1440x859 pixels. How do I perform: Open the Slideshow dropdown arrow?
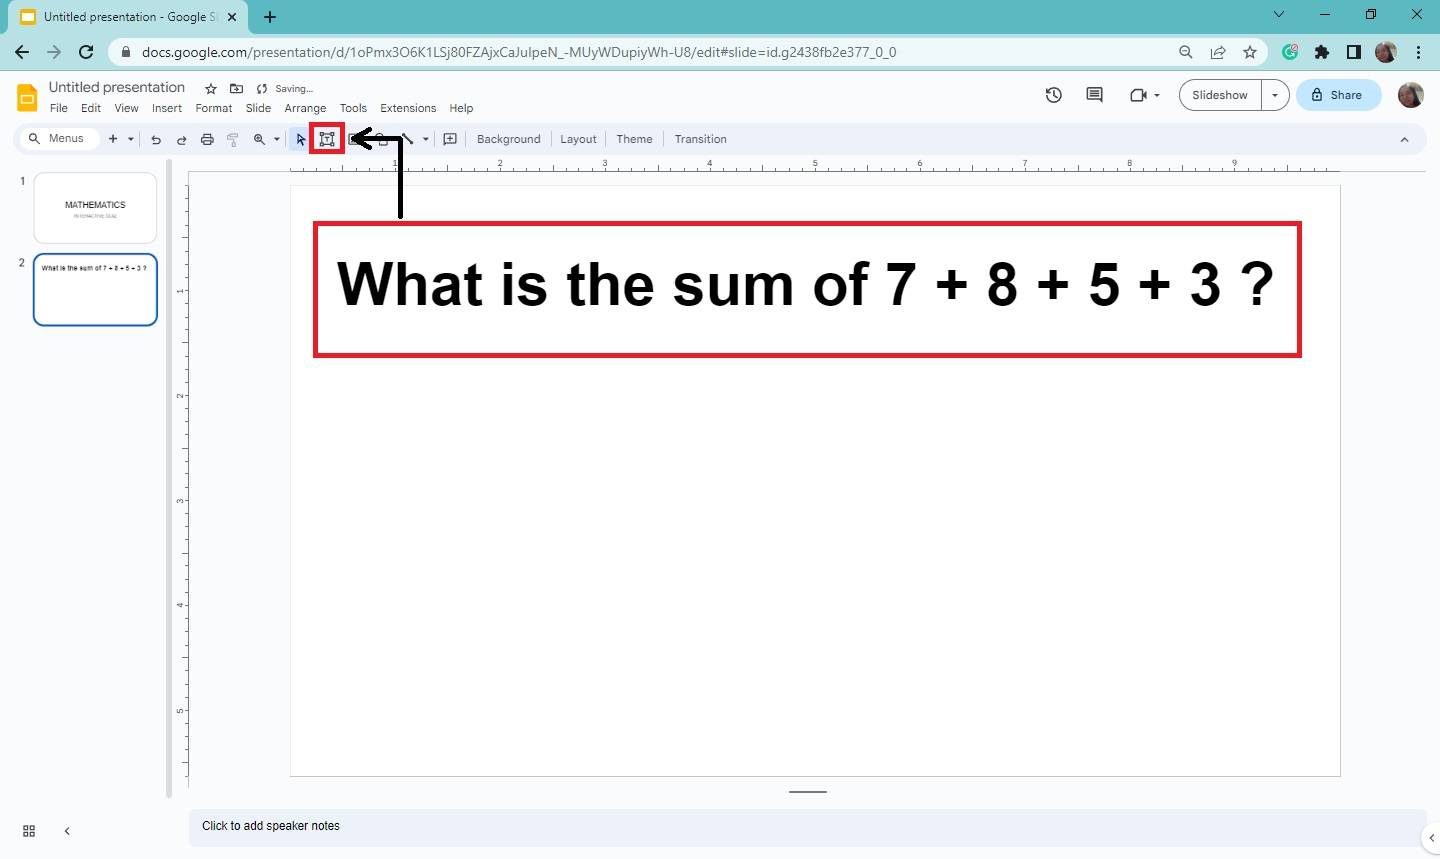click(1275, 94)
